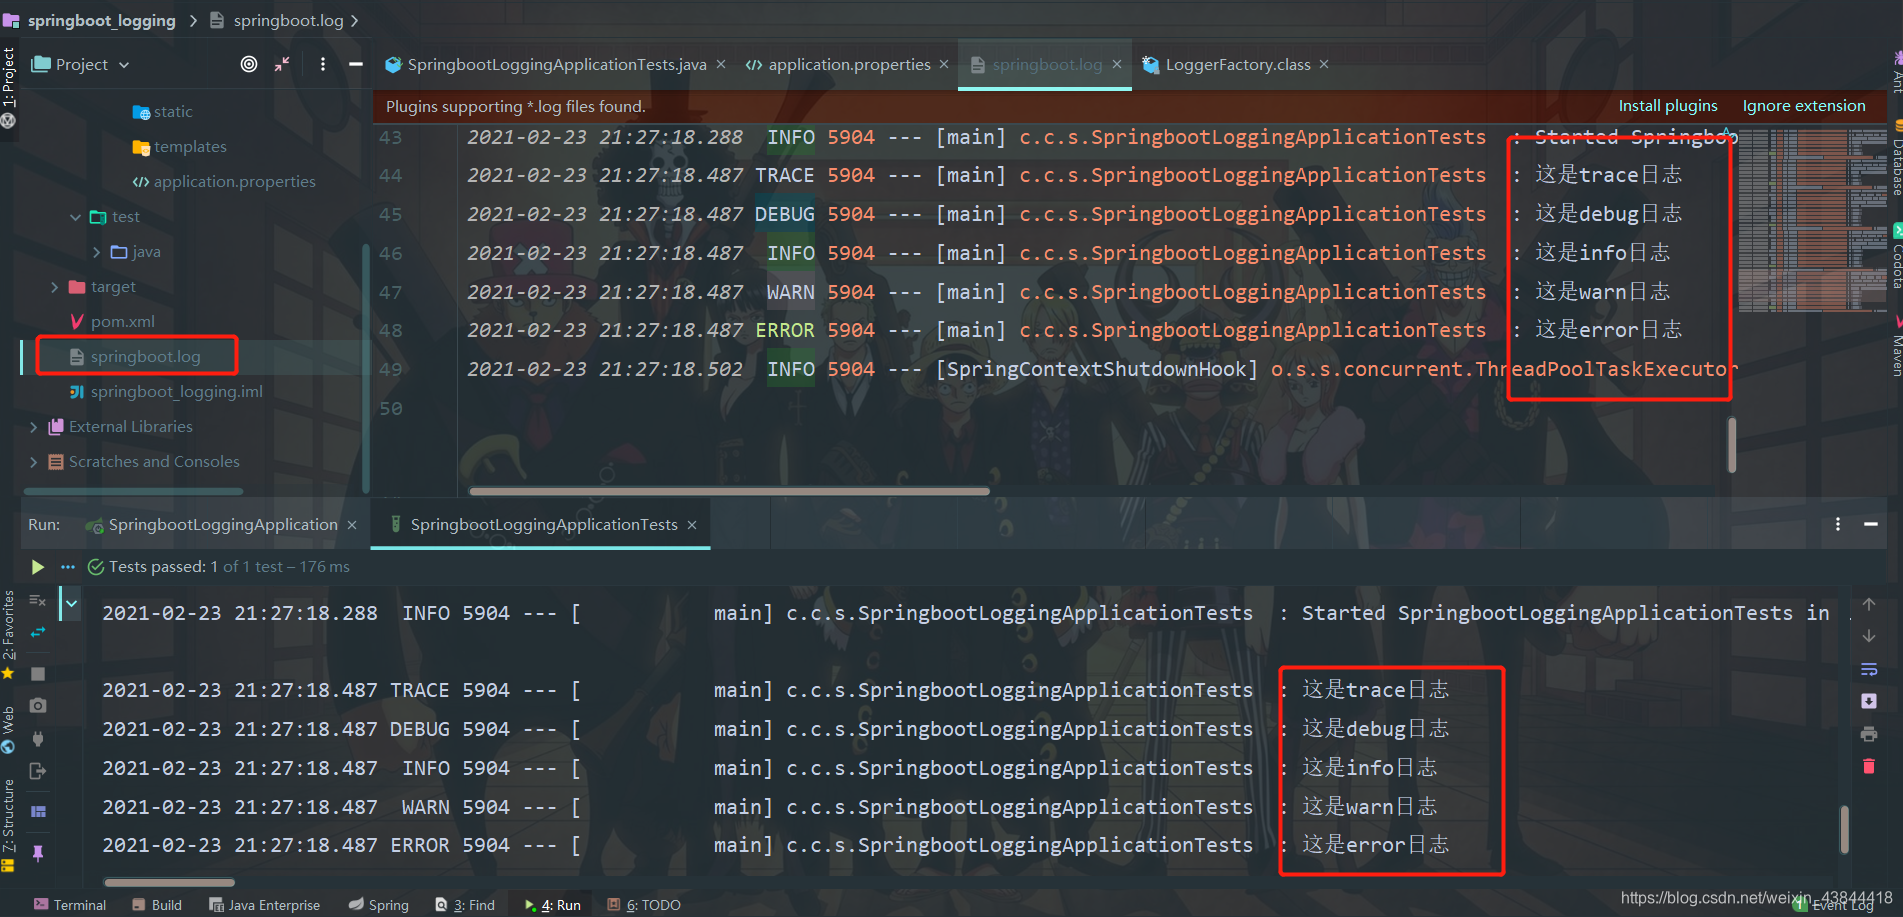Expand Scratches and Consoles node
1903x917 pixels.
(33, 462)
